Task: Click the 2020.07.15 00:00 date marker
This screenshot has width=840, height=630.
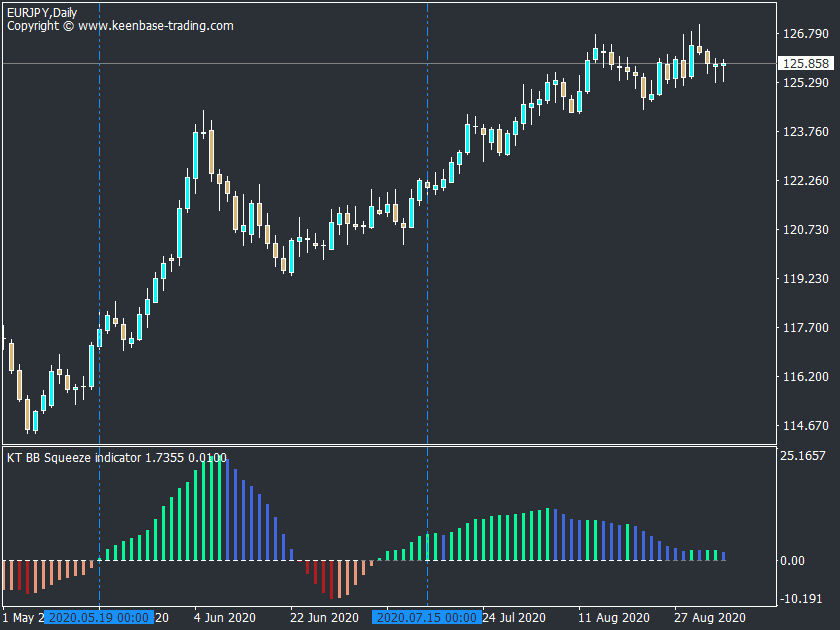Action: point(427,618)
